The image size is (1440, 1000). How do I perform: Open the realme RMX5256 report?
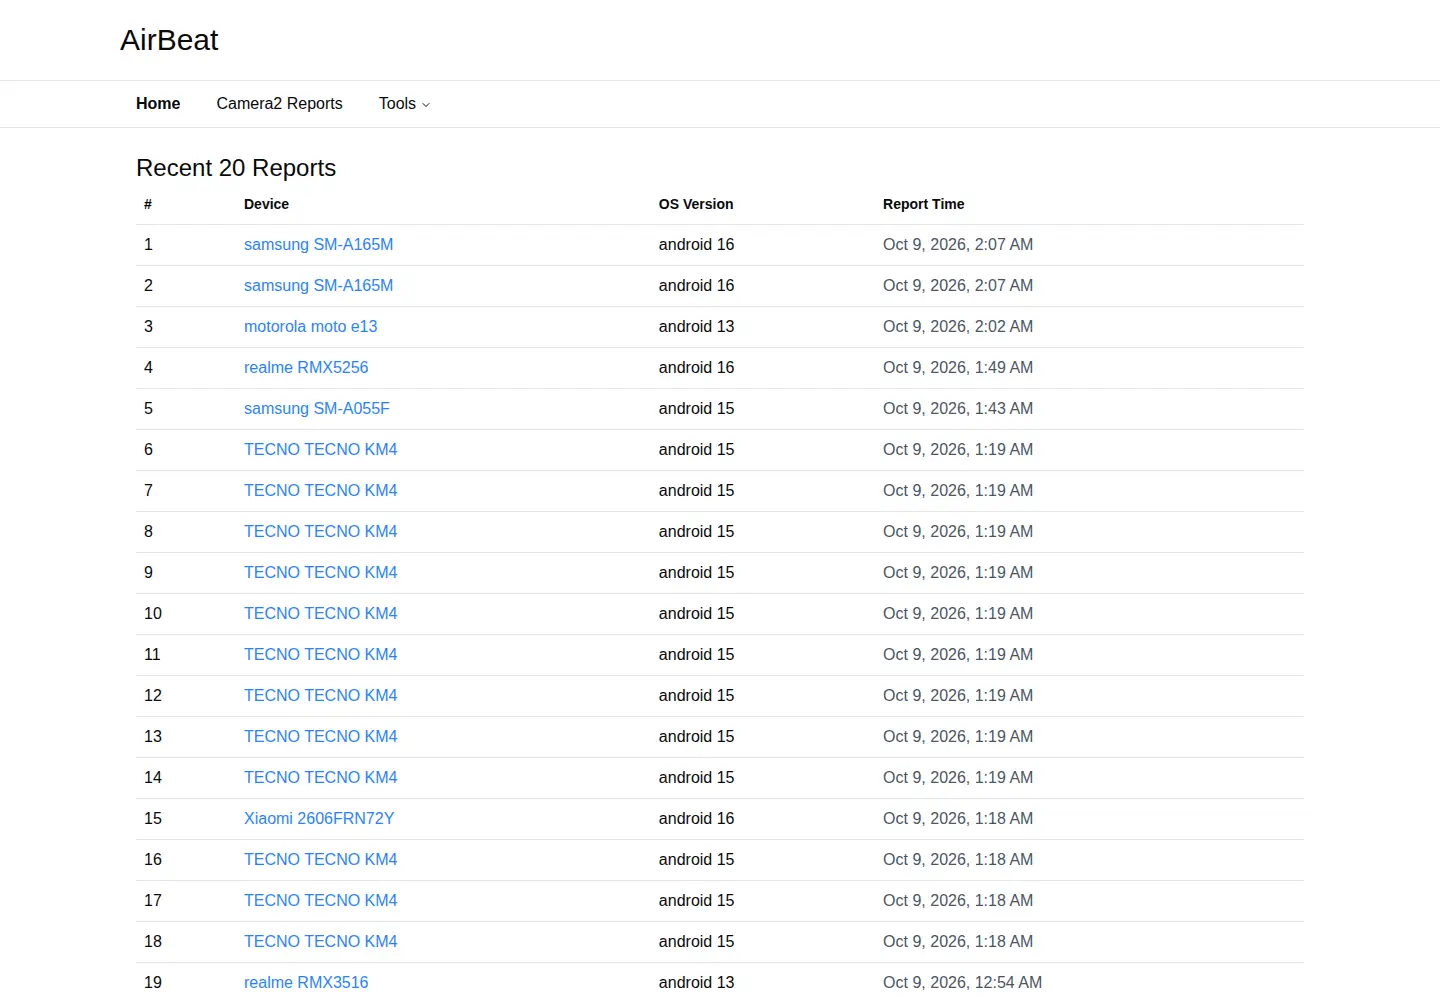click(306, 368)
